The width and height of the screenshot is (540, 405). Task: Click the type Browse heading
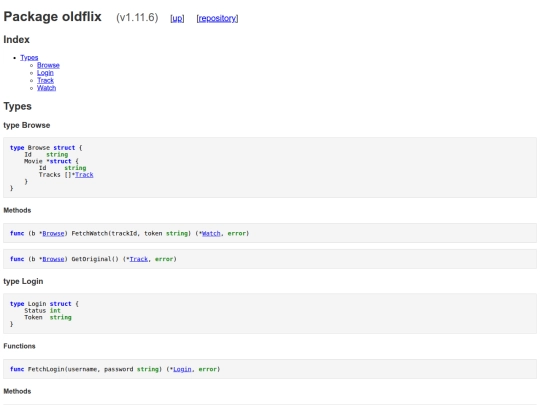tap(27, 125)
